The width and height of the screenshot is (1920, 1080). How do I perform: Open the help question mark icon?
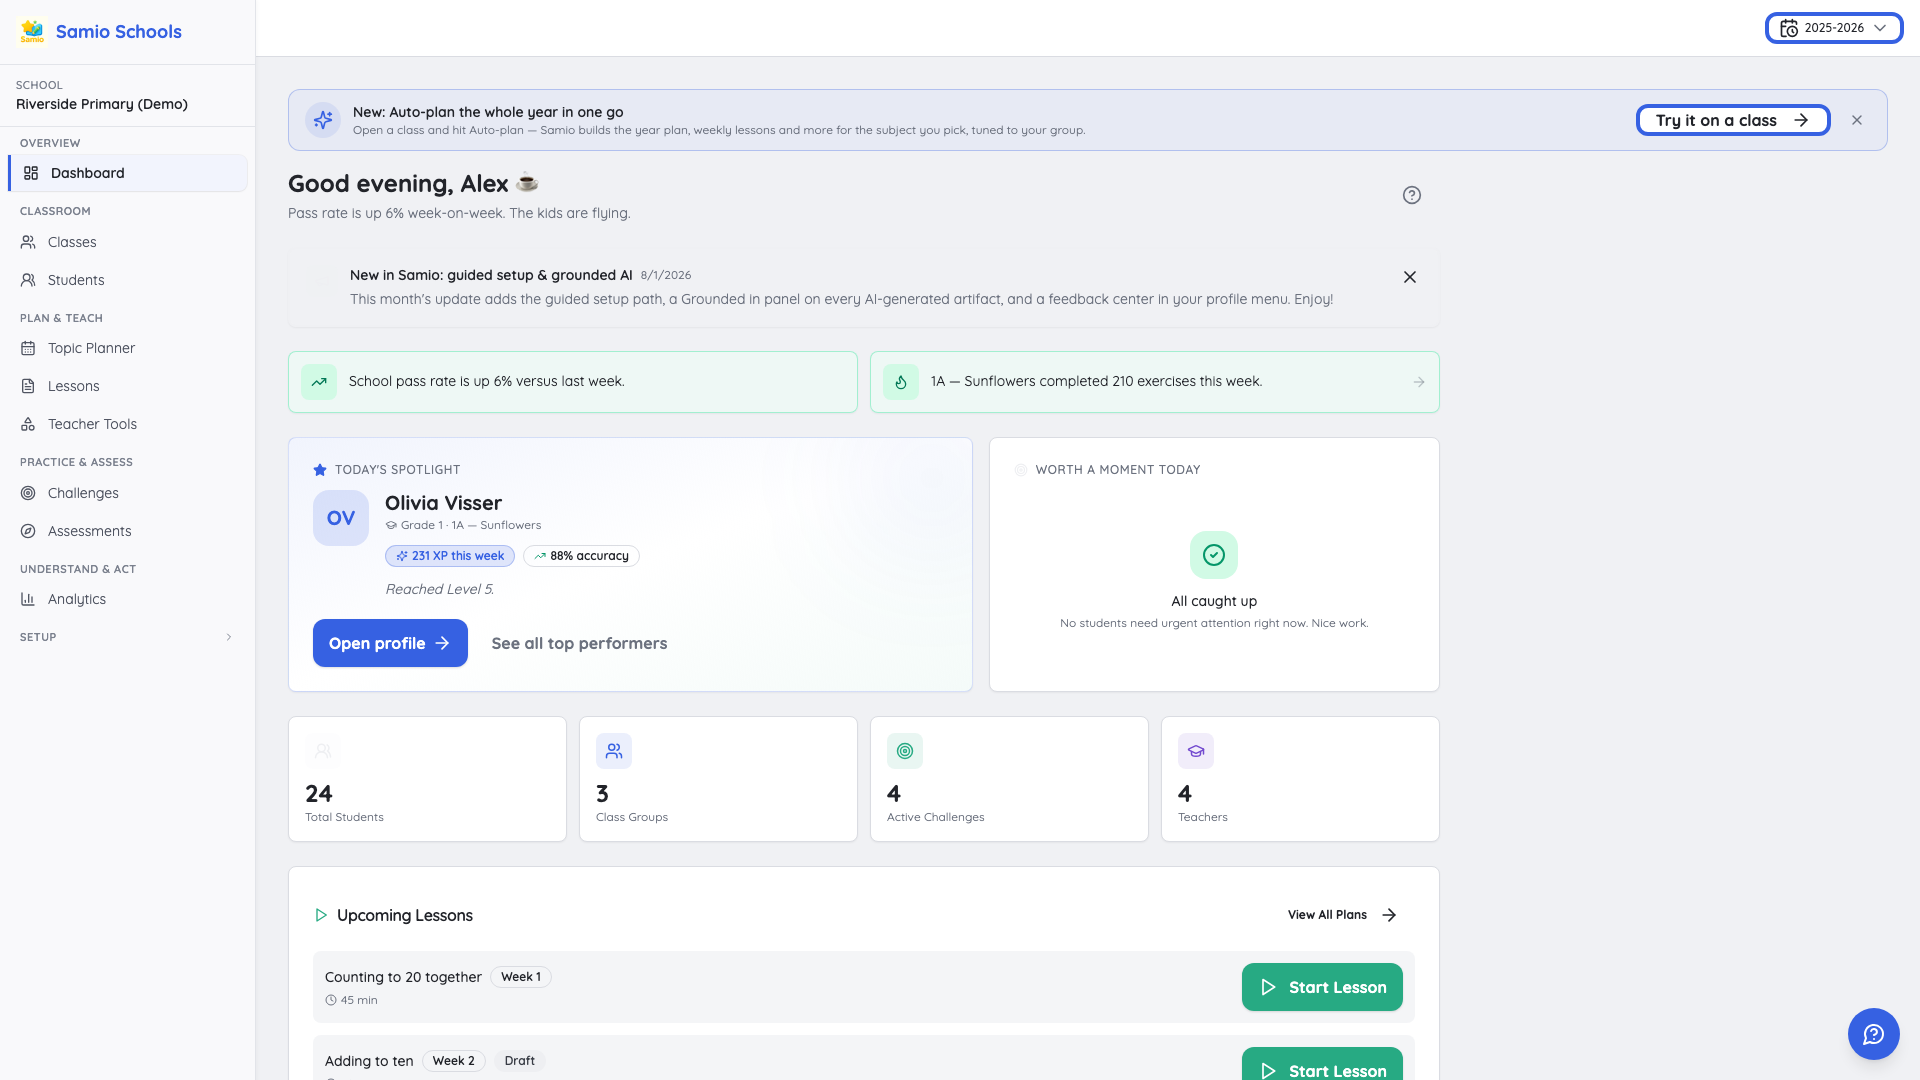pos(1411,195)
